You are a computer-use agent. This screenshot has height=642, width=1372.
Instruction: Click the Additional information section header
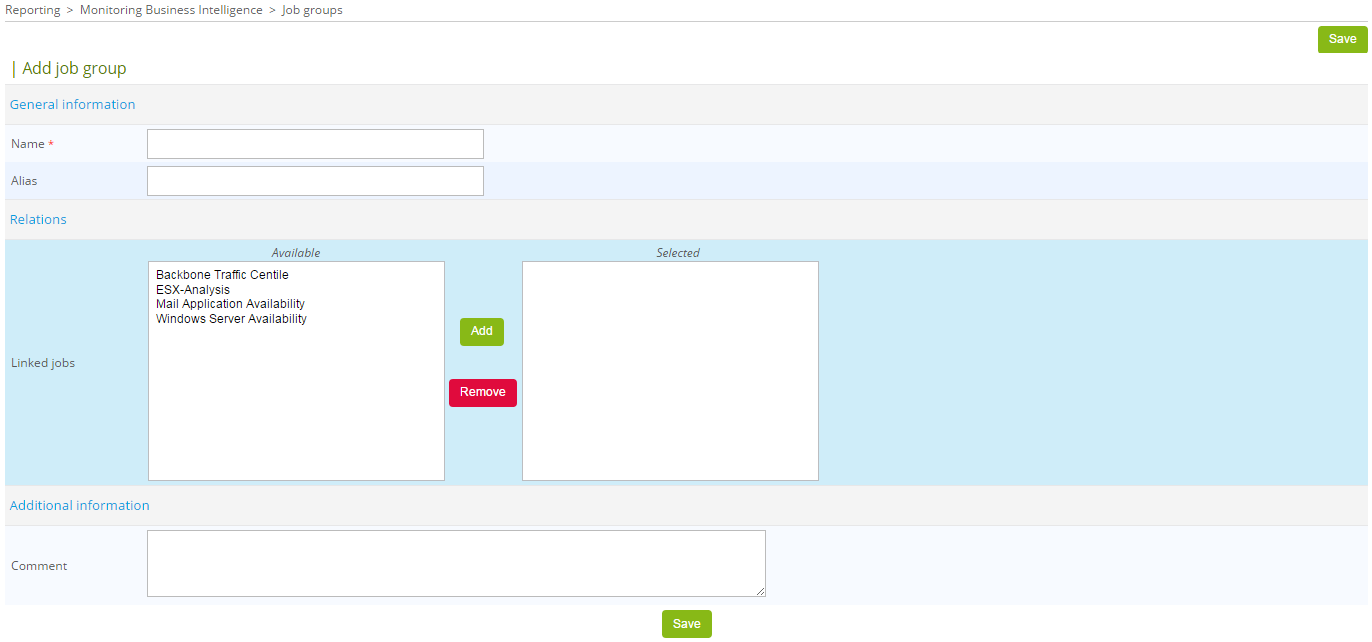click(79, 505)
